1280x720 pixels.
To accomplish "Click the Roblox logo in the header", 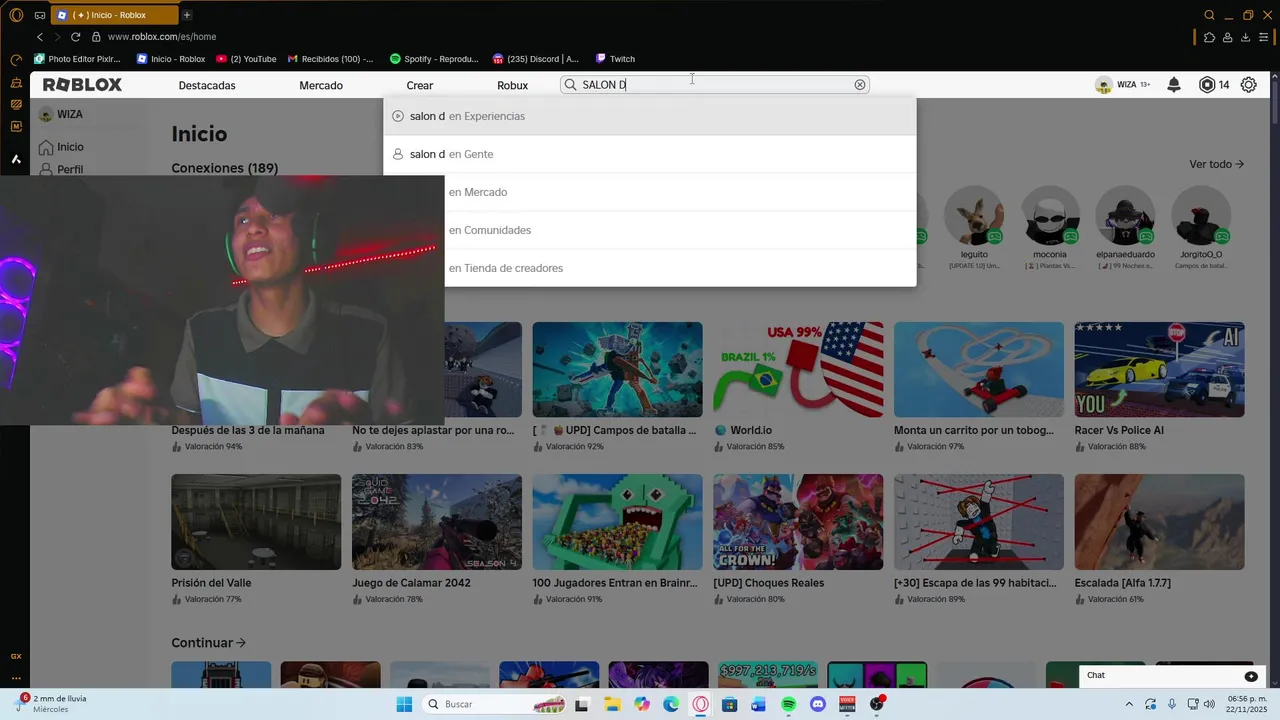I will click(82, 85).
